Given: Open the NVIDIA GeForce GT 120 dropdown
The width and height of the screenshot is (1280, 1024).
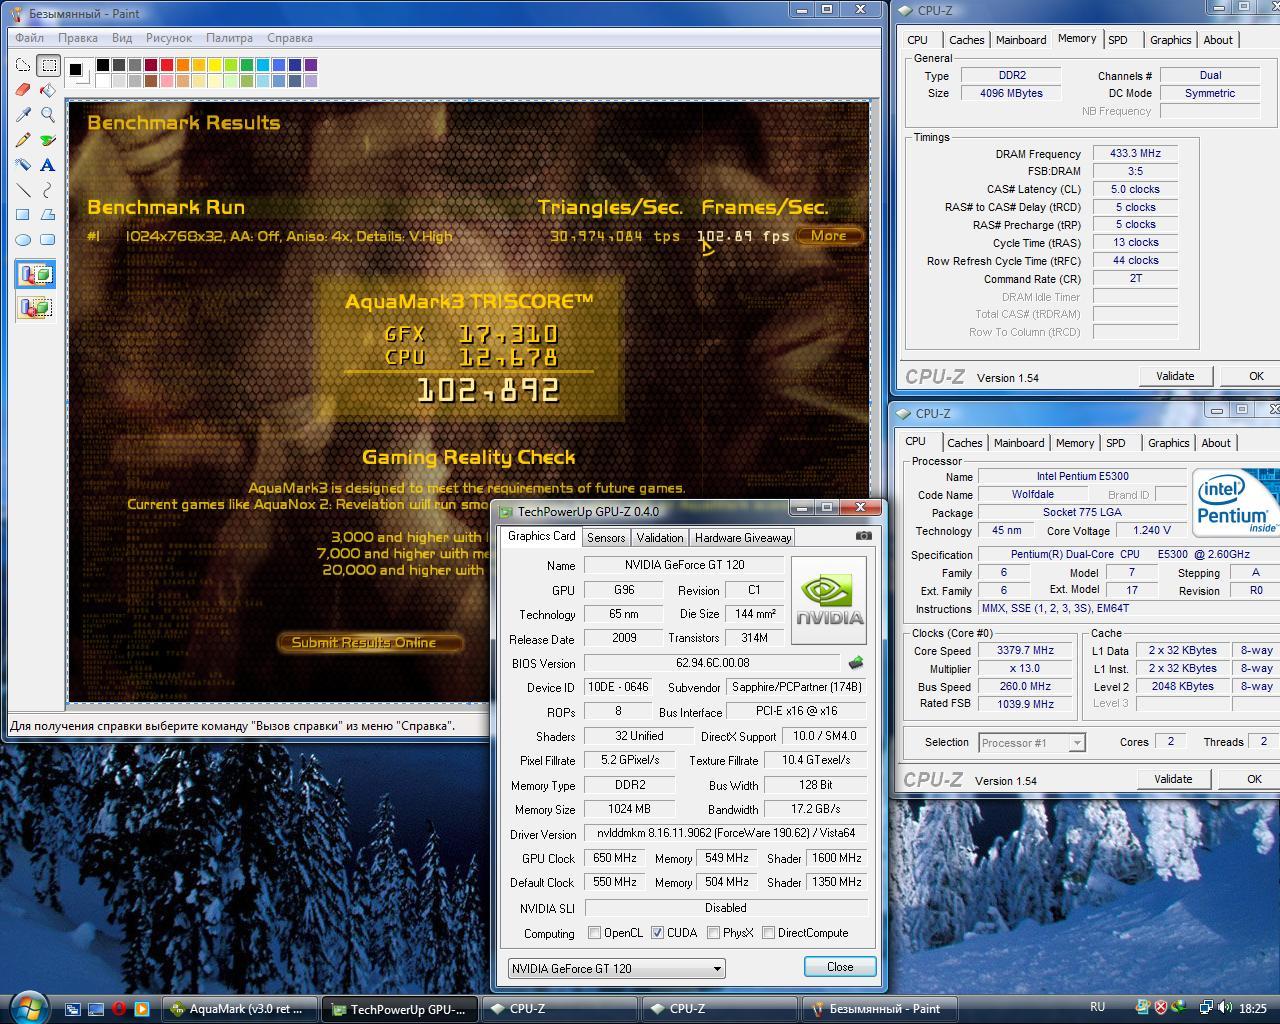Looking at the screenshot, I should [616, 968].
